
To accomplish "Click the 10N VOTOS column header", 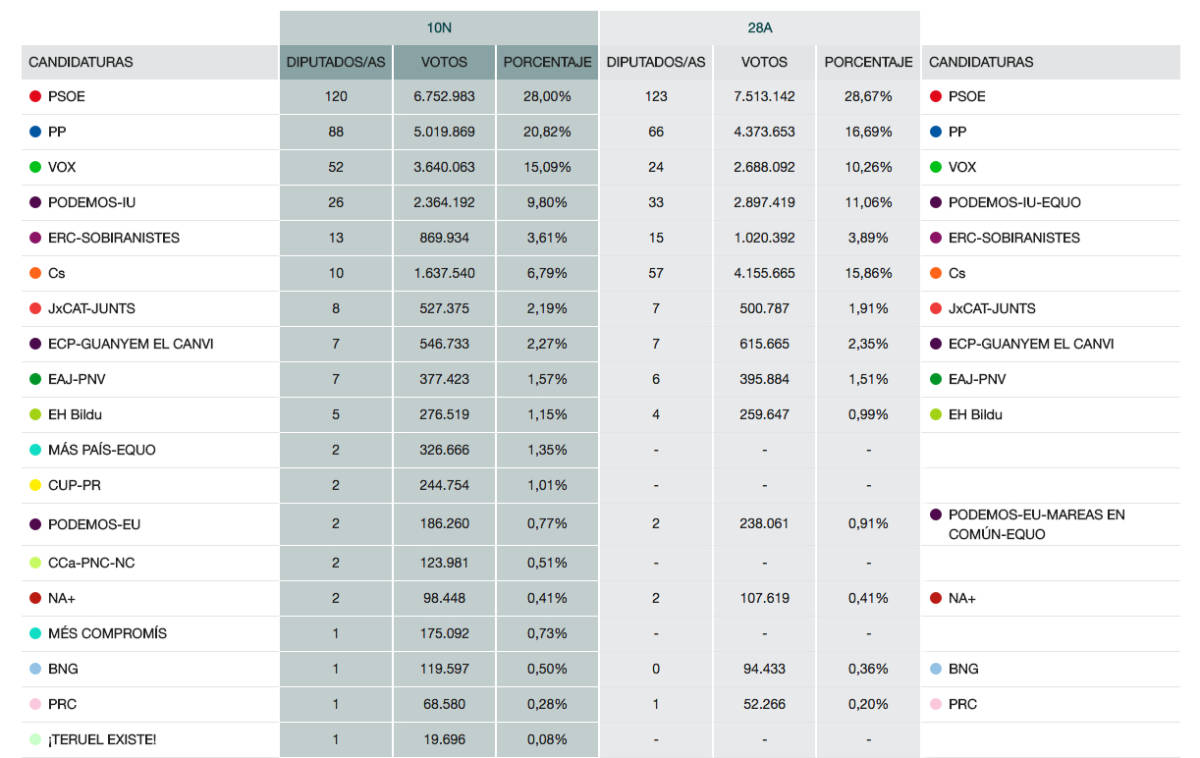I will tap(444, 62).
